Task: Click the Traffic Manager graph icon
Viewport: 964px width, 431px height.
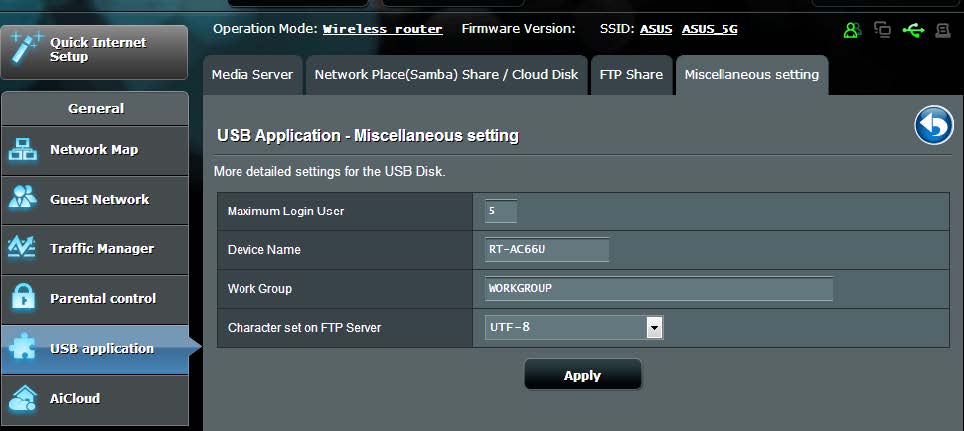Action: [23, 248]
